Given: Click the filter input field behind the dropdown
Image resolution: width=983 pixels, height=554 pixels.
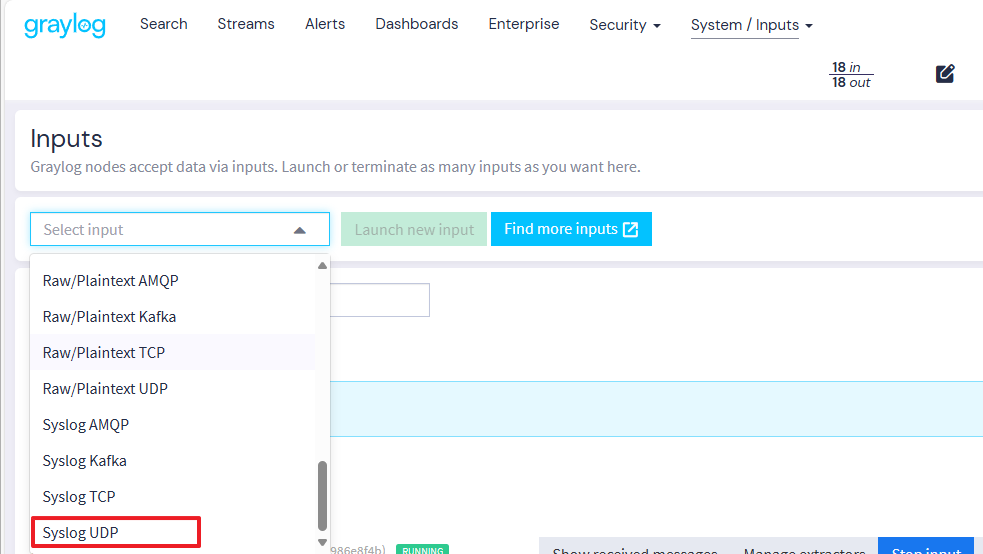Looking at the screenshot, I should [380, 300].
